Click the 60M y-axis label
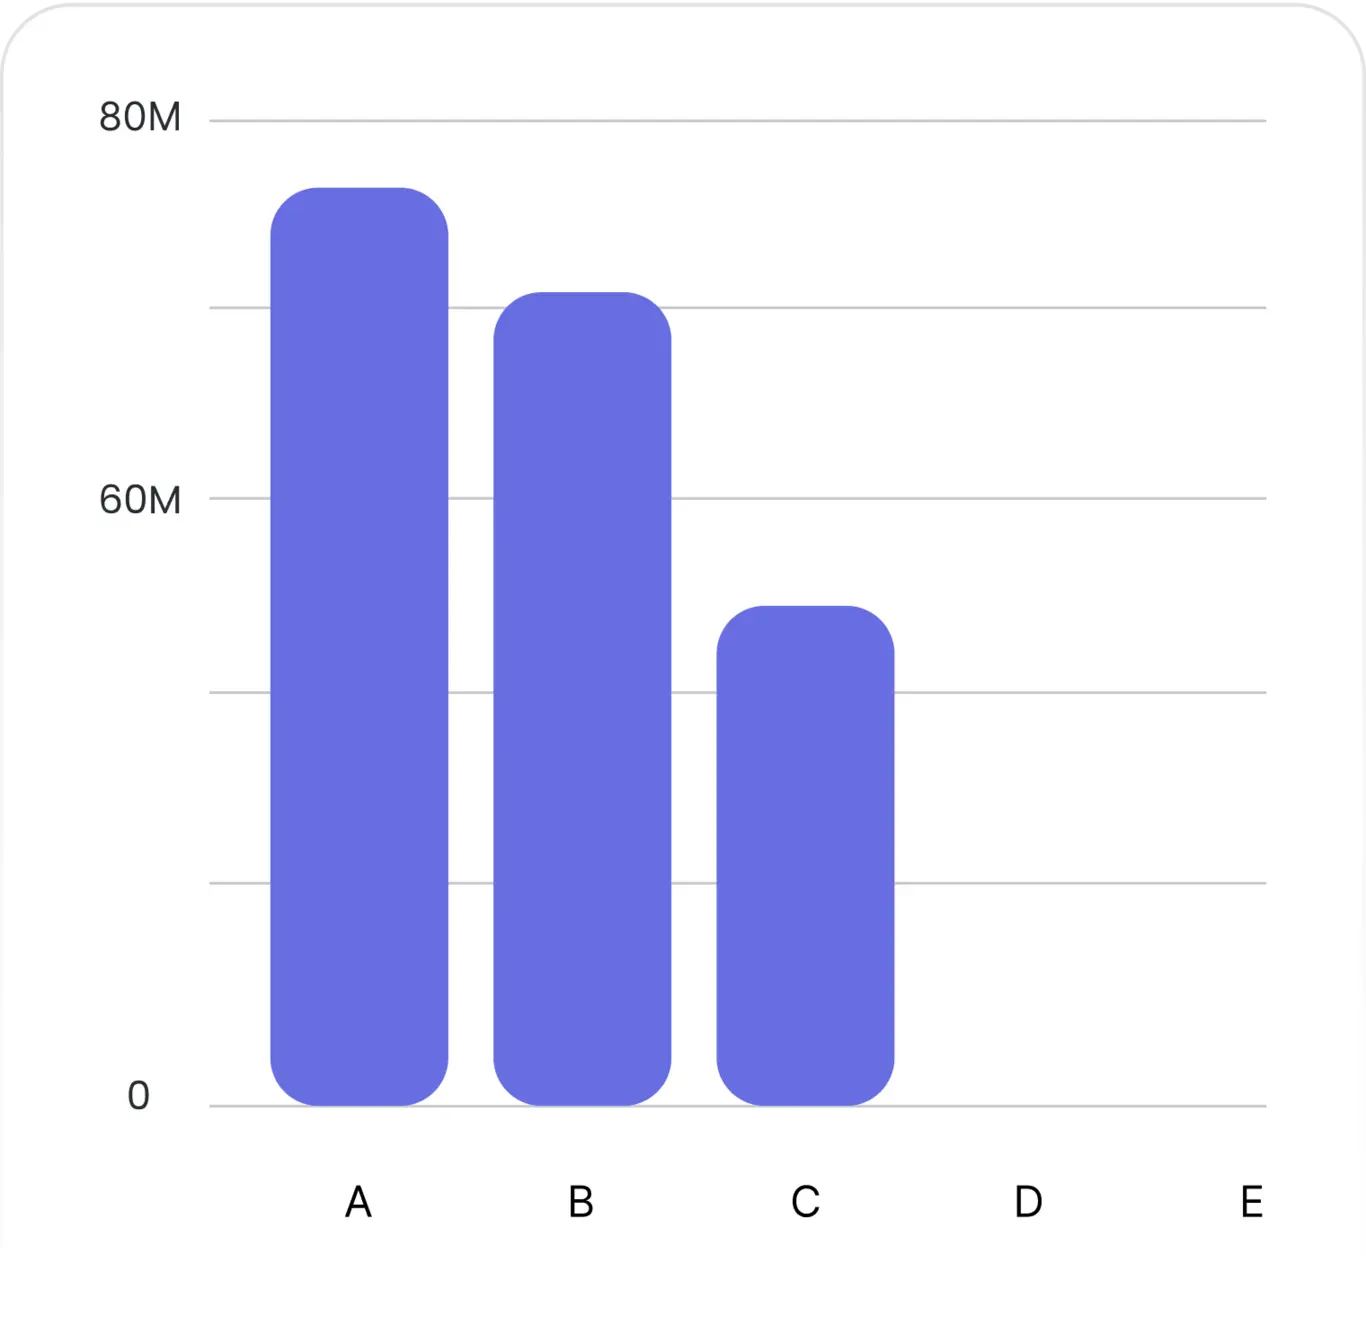The width and height of the screenshot is (1366, 1317). (140, 499)
